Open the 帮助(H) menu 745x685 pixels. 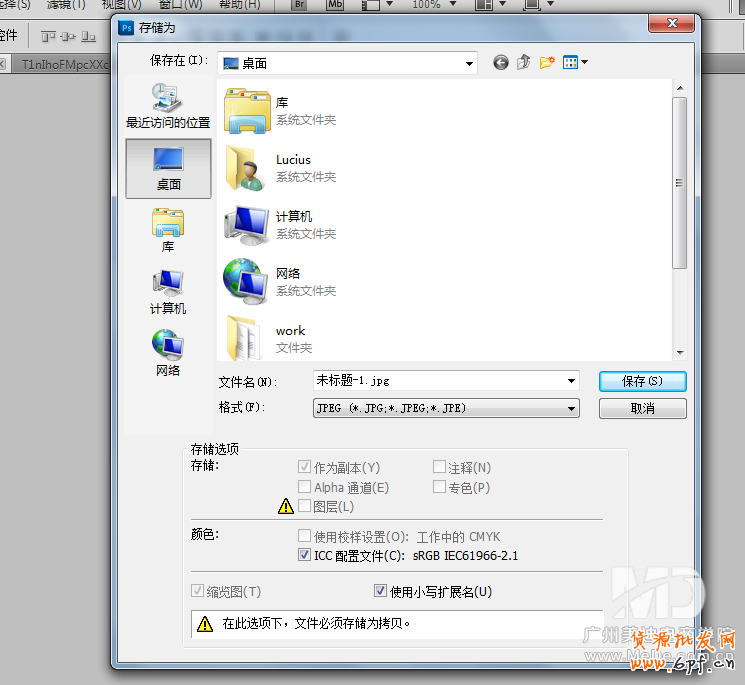click(239, 5)
